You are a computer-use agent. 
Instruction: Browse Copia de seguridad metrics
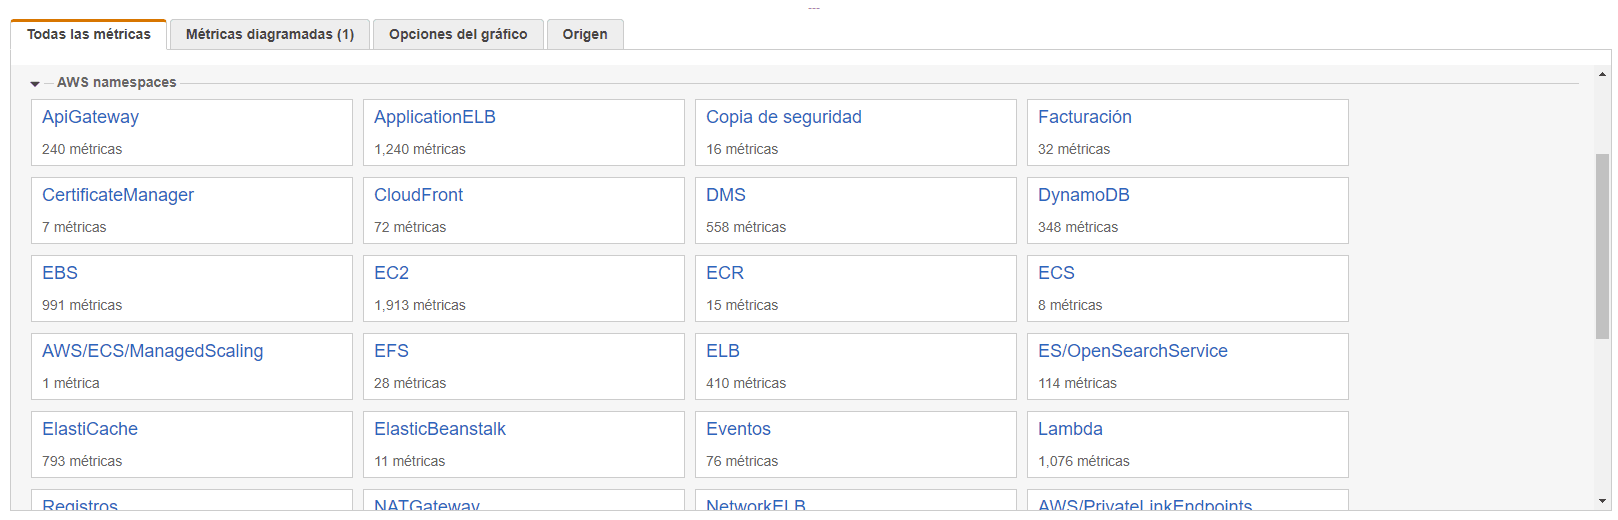click(784, 117)
